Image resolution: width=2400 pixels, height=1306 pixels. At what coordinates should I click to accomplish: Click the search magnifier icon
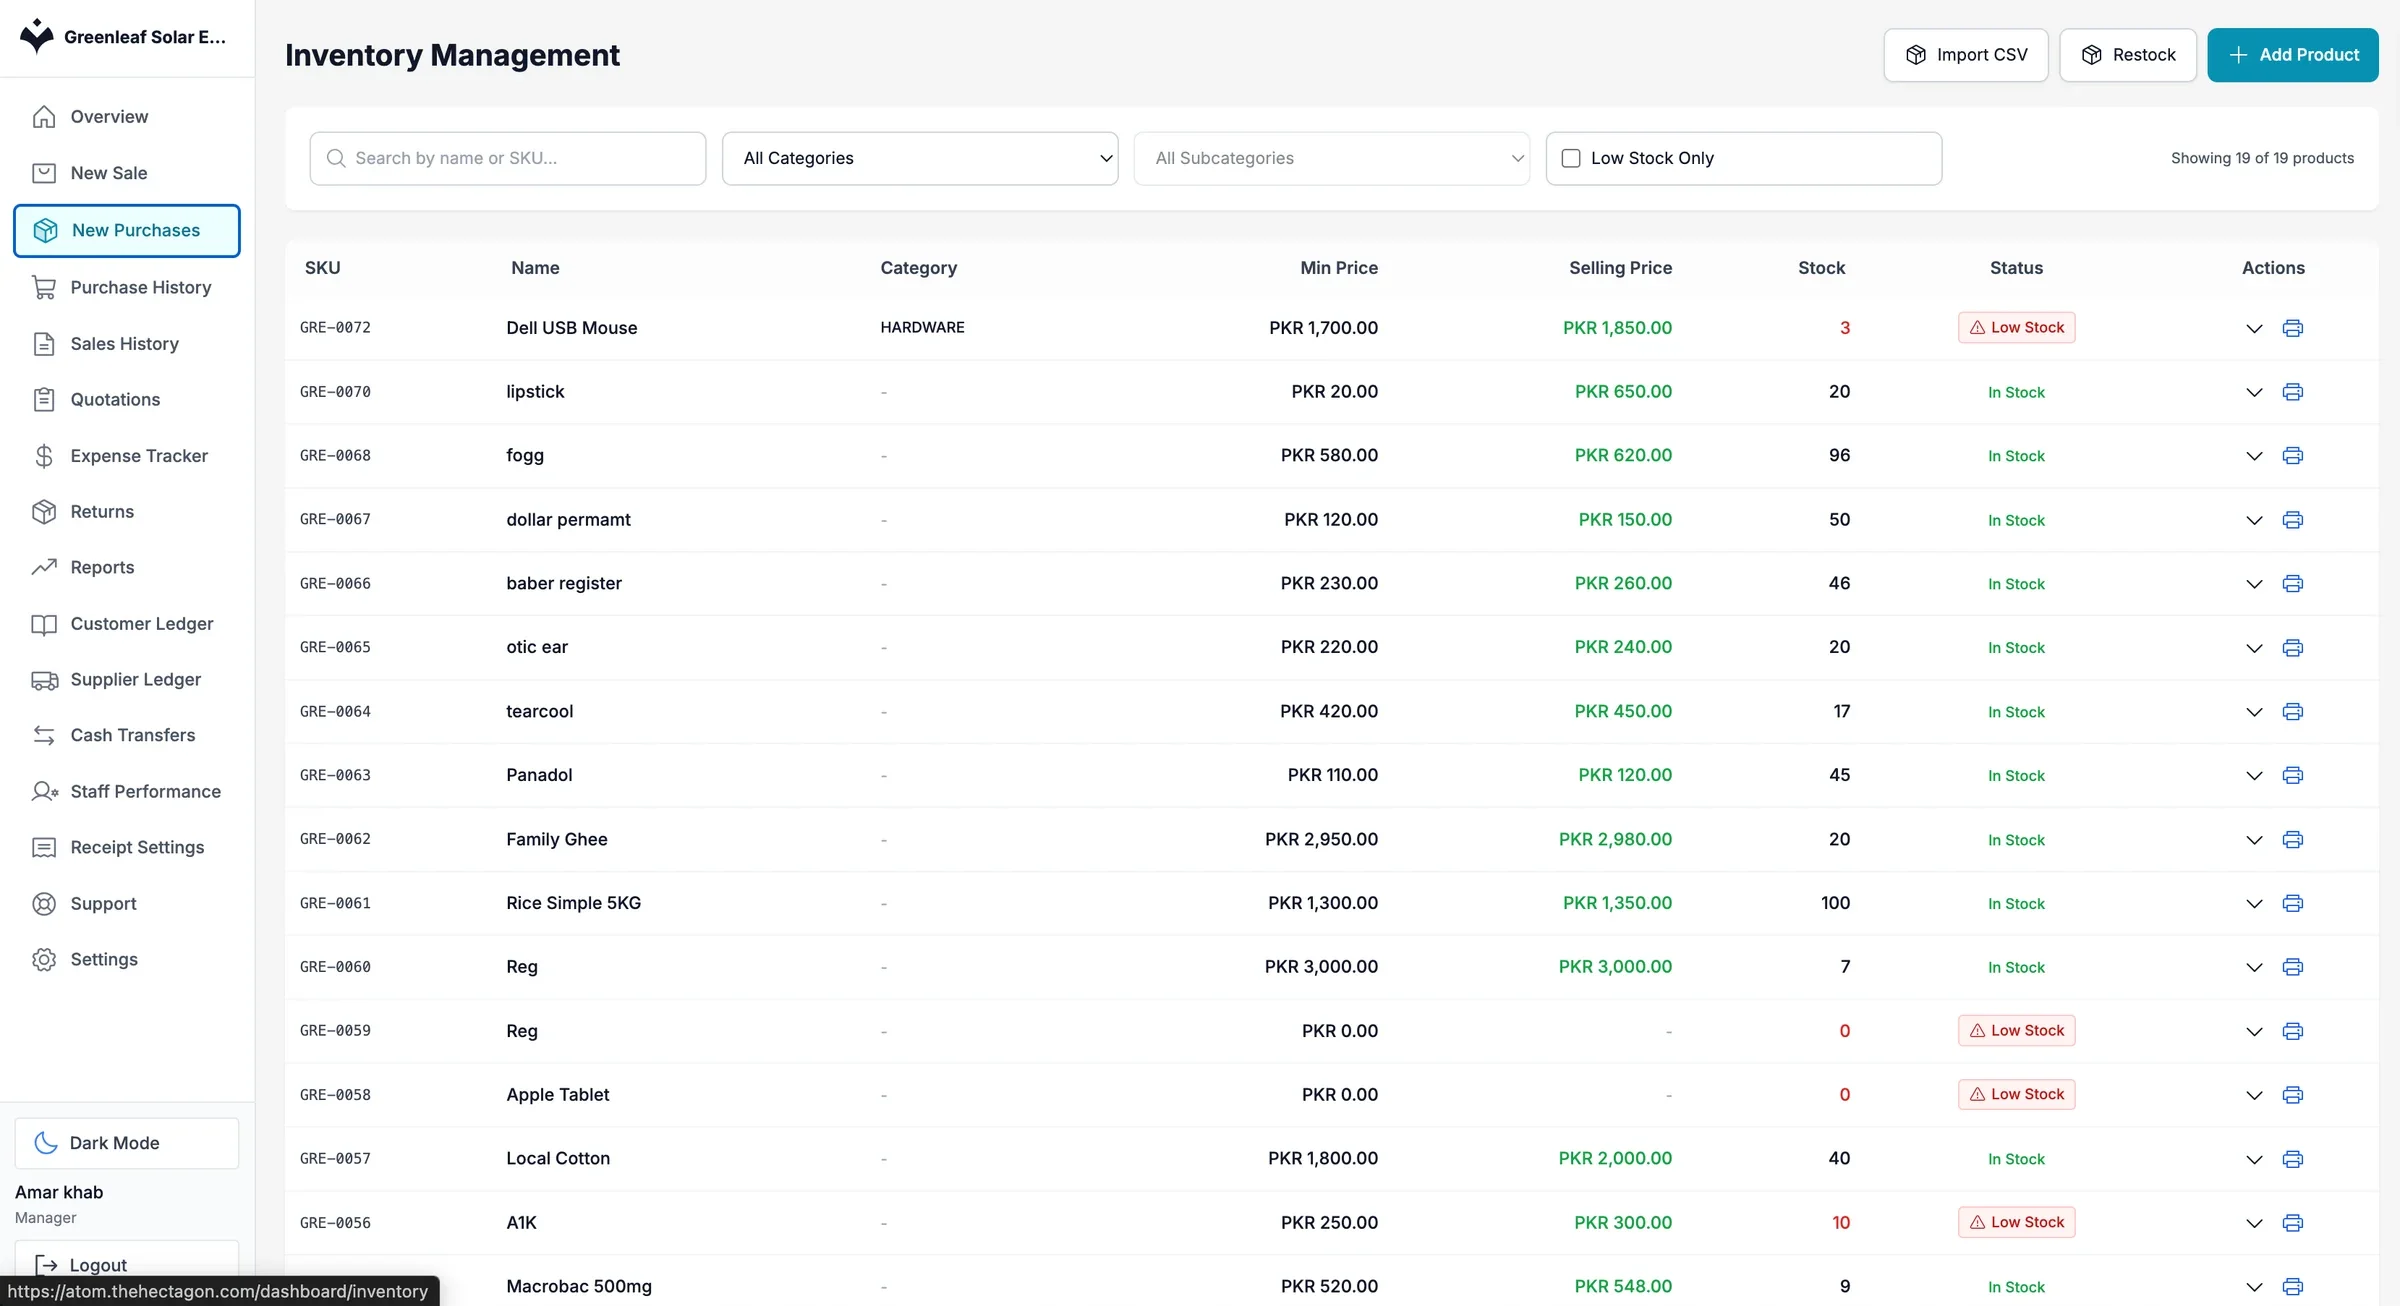tap(336, 158)
